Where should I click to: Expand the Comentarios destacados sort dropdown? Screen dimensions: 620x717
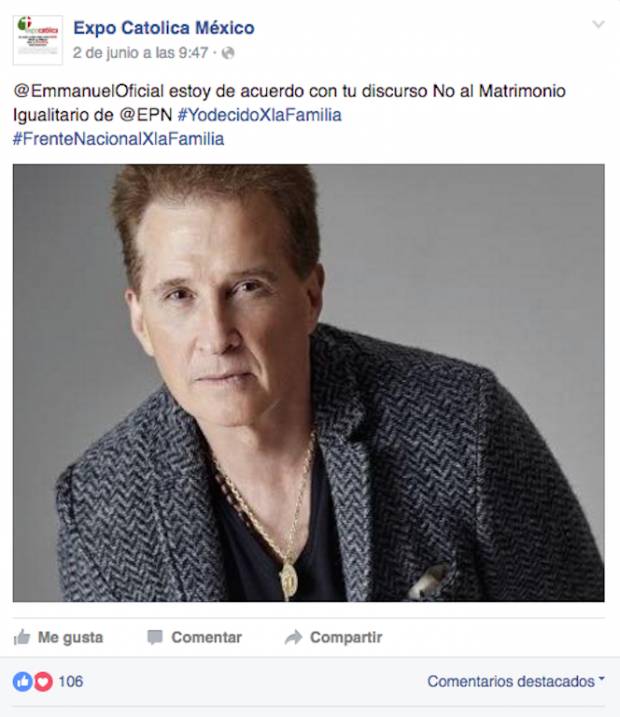(516, 681)
